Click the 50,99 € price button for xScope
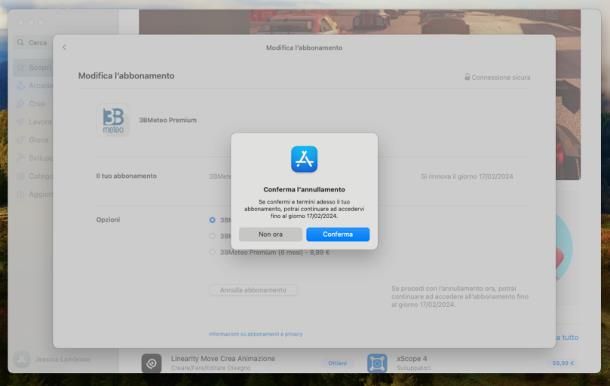Screen dimensions: 610x386 point(563,363)
